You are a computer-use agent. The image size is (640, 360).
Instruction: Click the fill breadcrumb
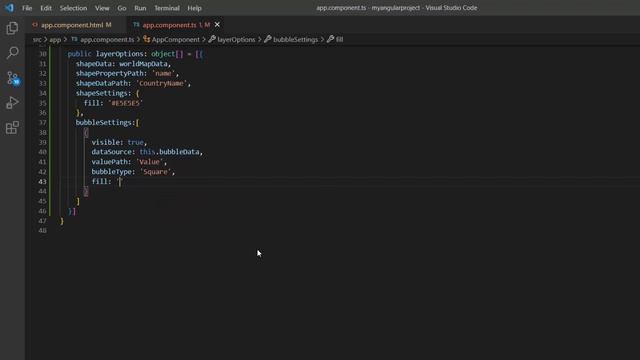coord(335,40)
